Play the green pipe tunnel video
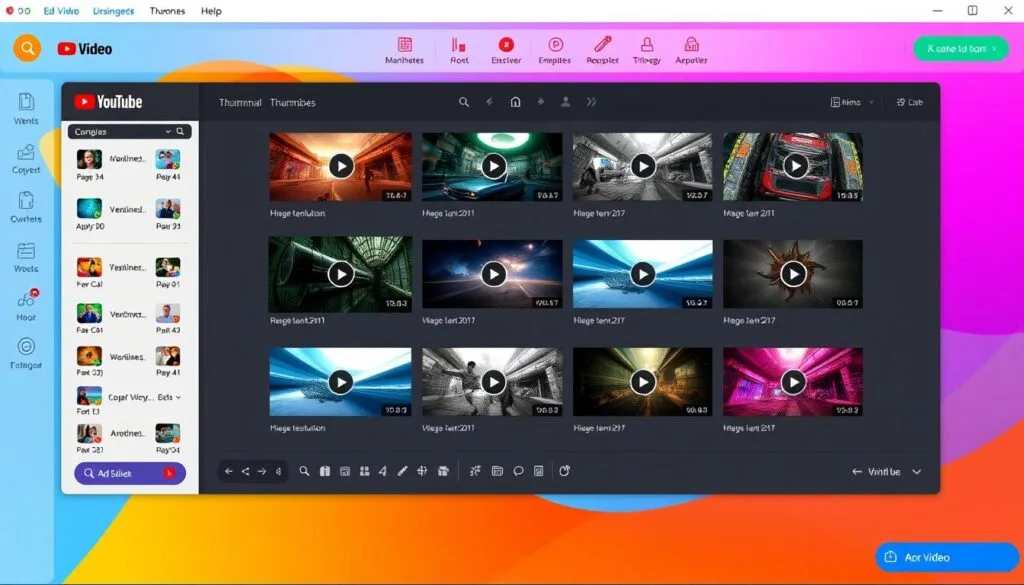 coord(340,274)
